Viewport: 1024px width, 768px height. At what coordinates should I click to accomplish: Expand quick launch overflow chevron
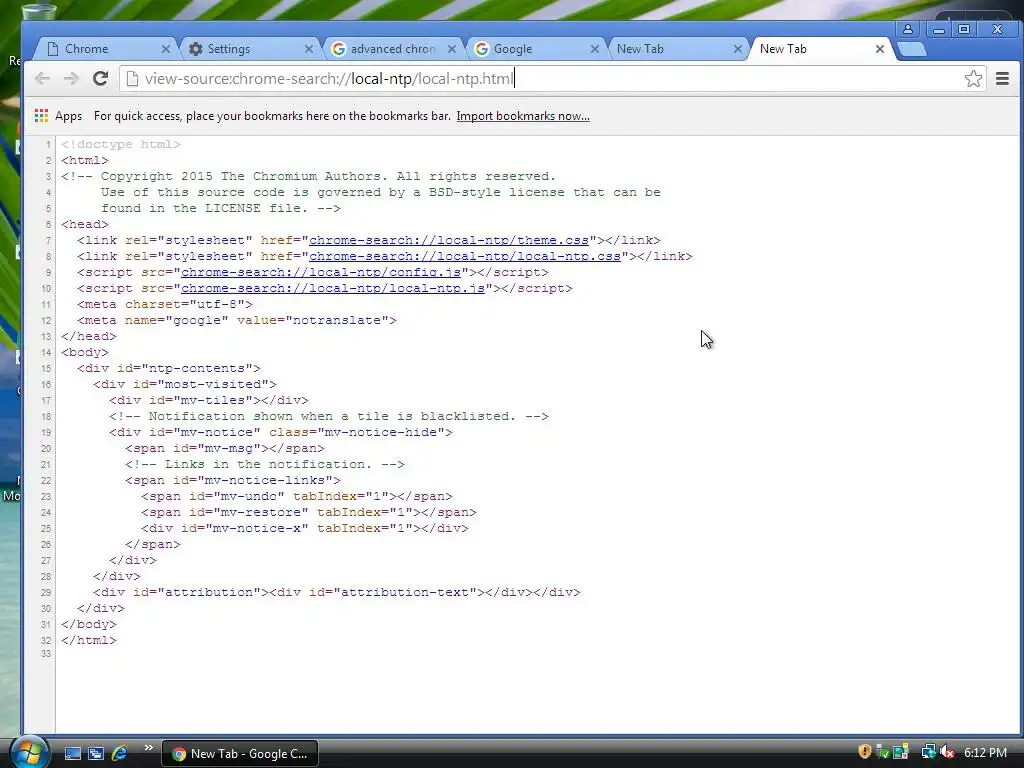148,748
